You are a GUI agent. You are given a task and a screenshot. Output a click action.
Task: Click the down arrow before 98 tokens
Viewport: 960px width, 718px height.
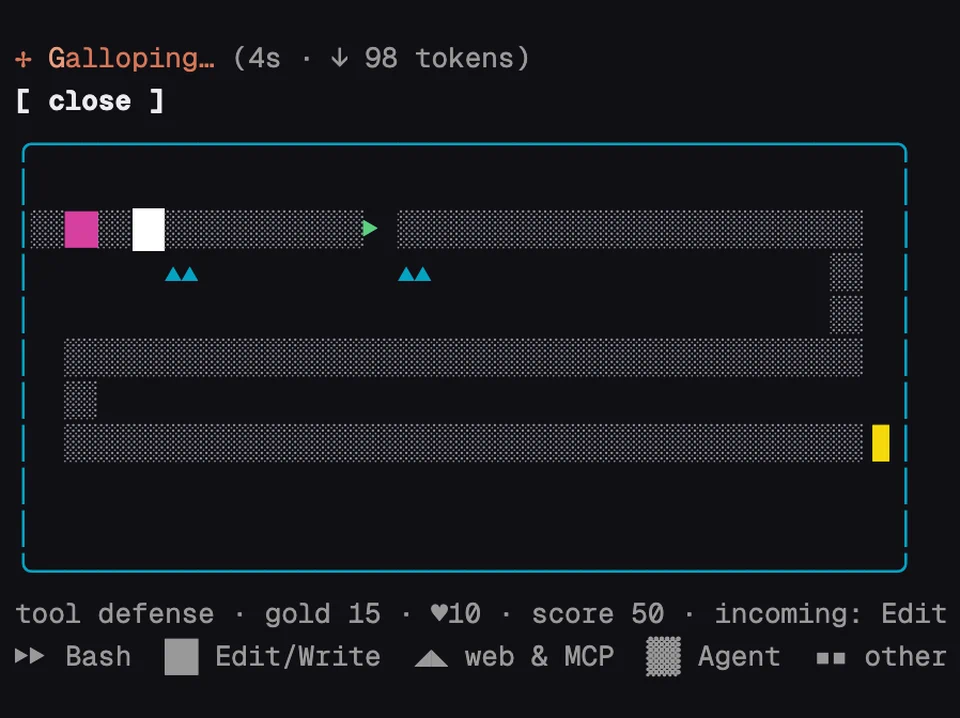pyautogui.click(x=339, y=59)
